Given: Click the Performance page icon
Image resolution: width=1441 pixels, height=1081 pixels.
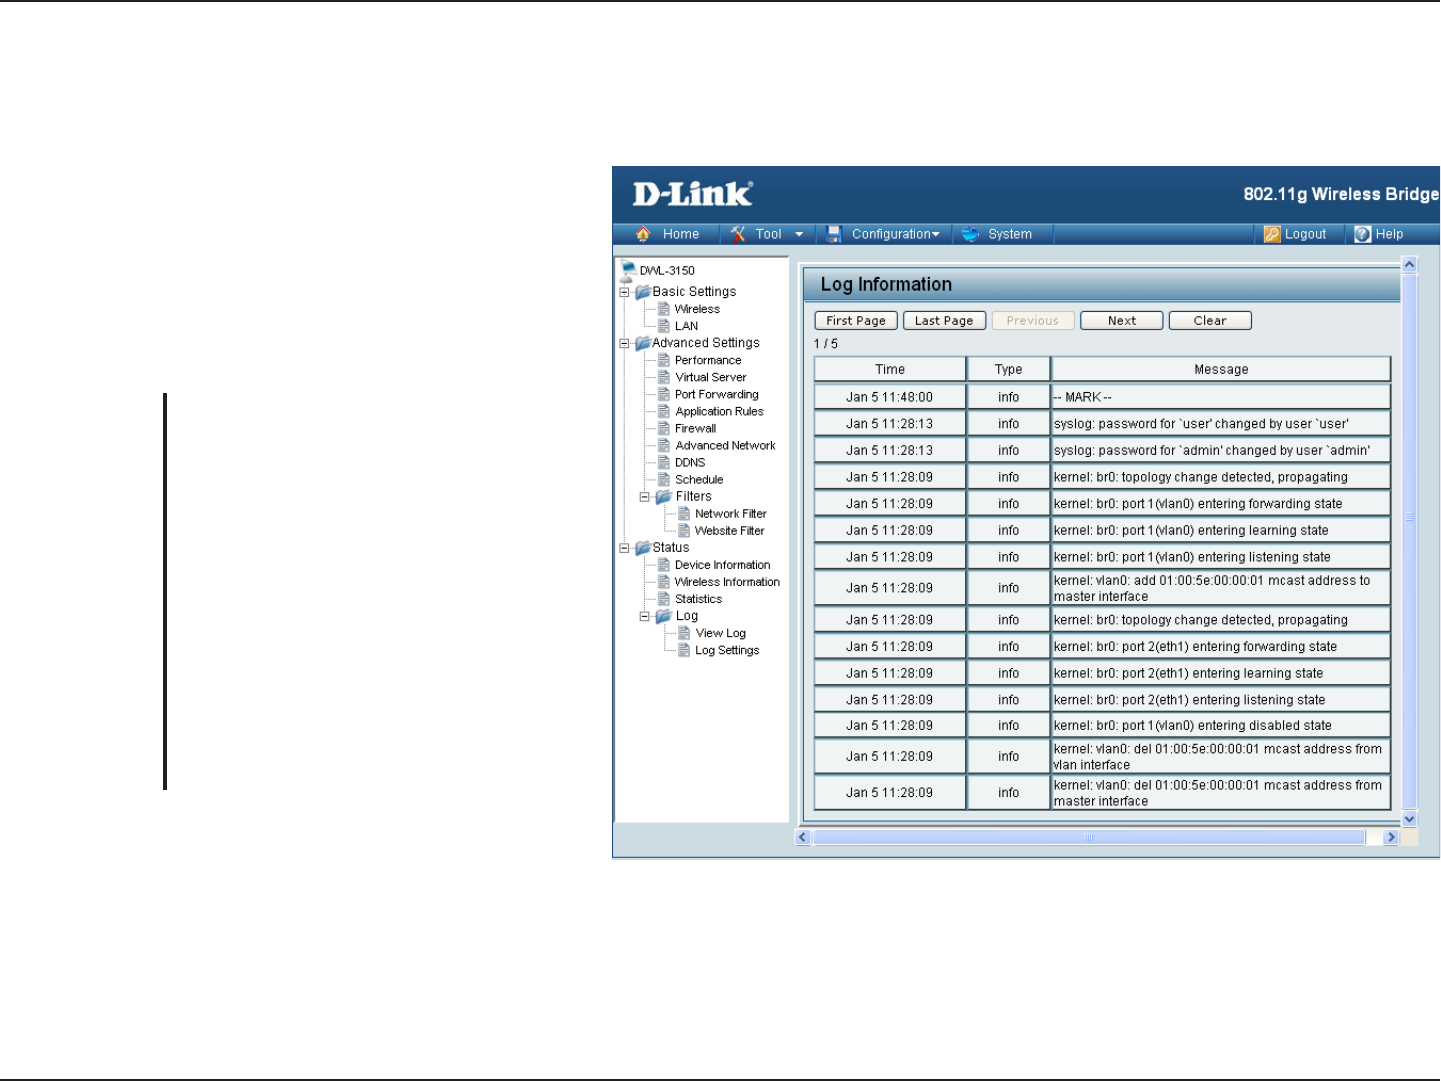Looking at the screenshot, I should tap(664, 360).
